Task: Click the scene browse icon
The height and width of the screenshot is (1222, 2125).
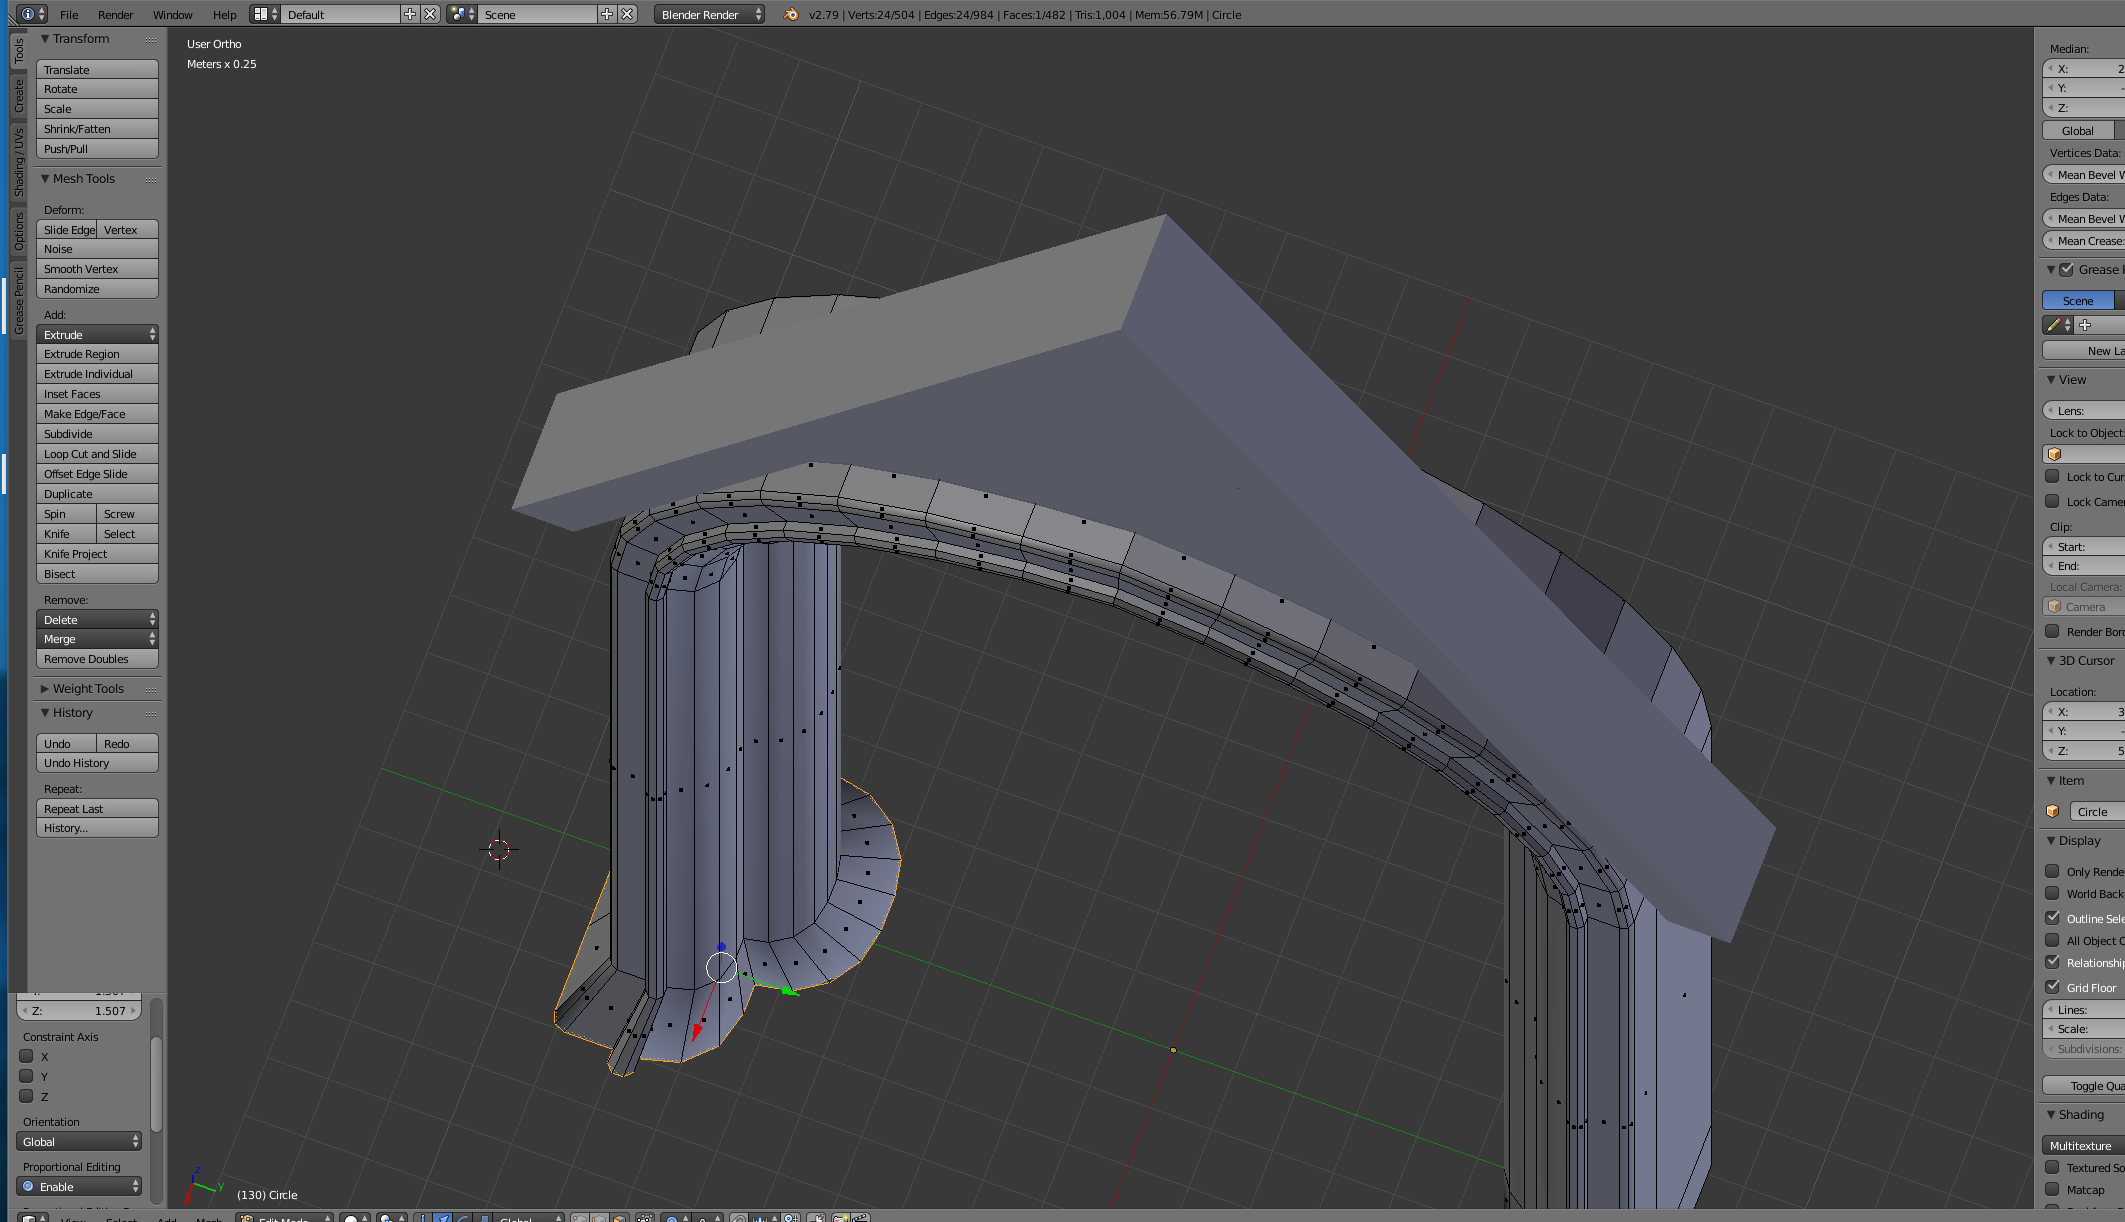Action: pyautogui.click(x=462, y=14)
